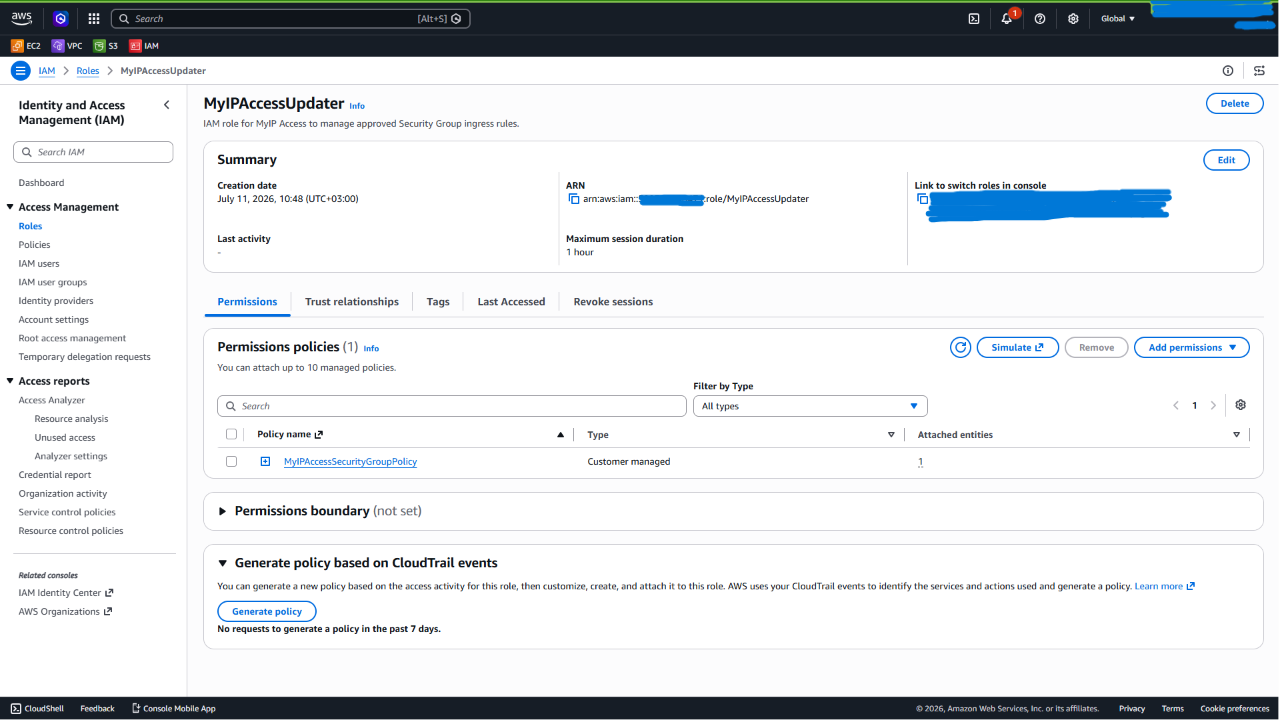Open EC2 favorite shortcut
The image size is (1279, 720).
click(x=26, y=46)
